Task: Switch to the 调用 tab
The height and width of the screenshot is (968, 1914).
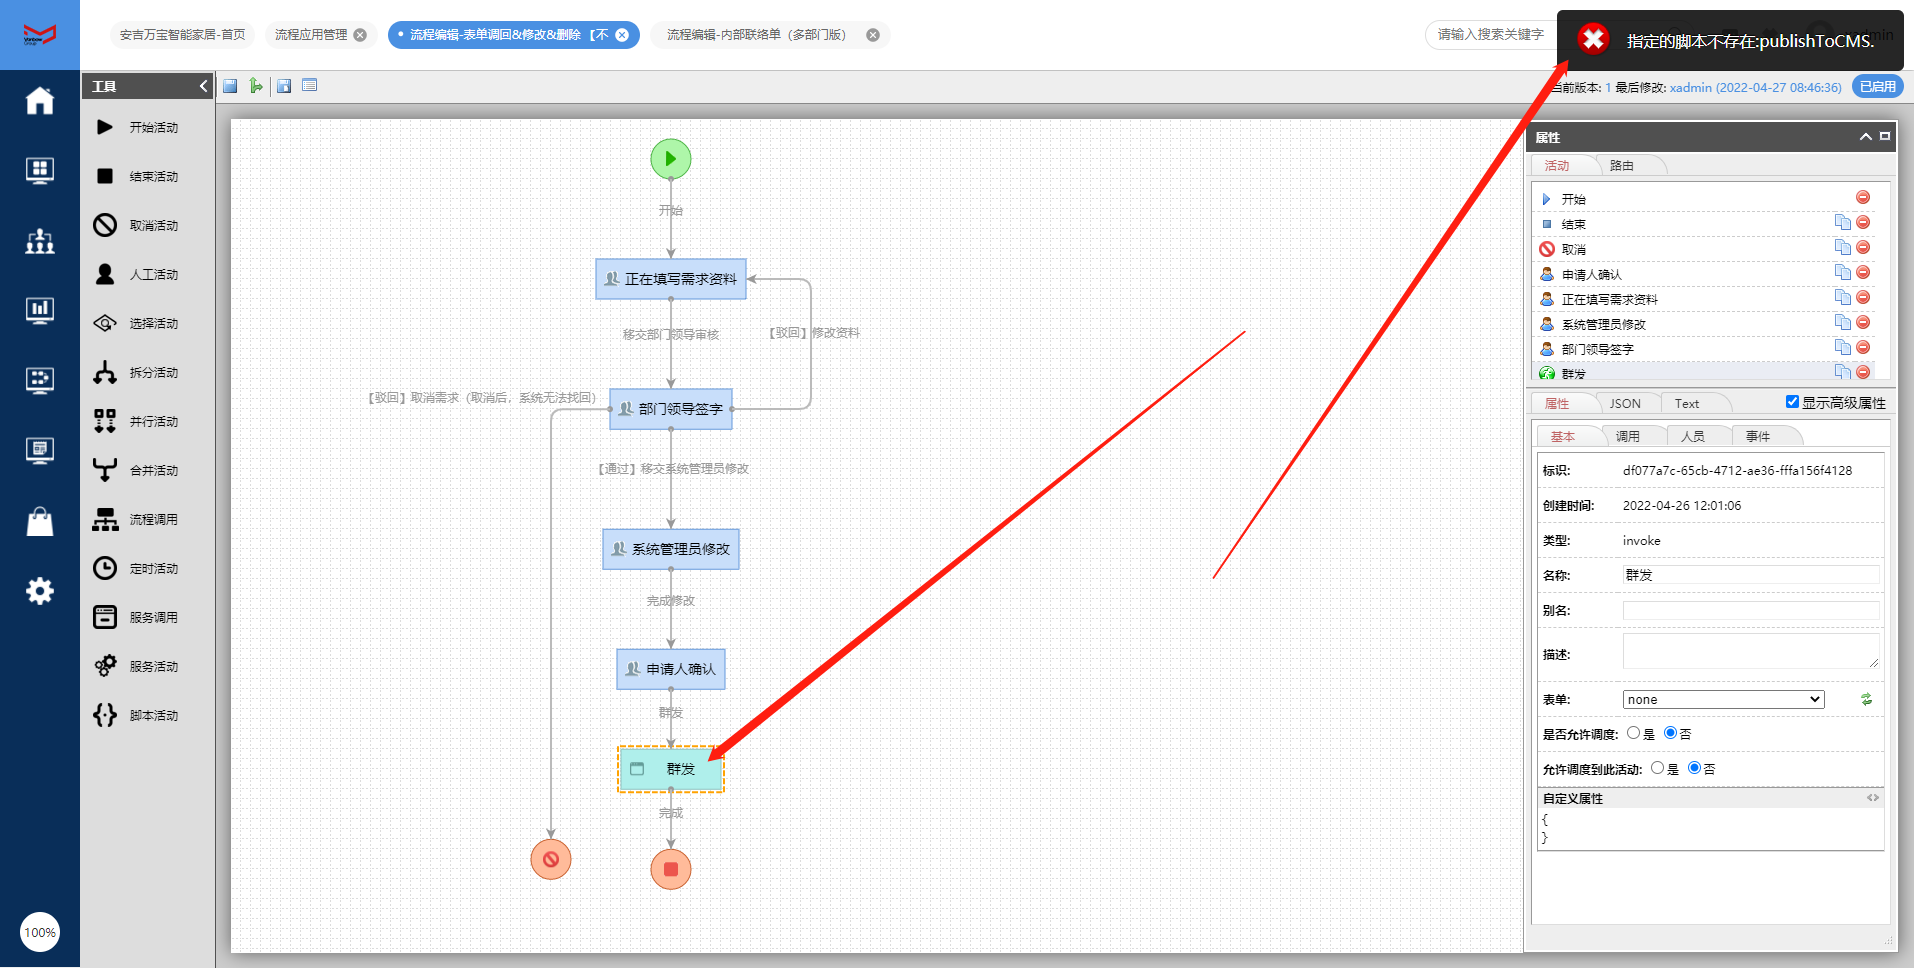Action: click(1628, 437)
